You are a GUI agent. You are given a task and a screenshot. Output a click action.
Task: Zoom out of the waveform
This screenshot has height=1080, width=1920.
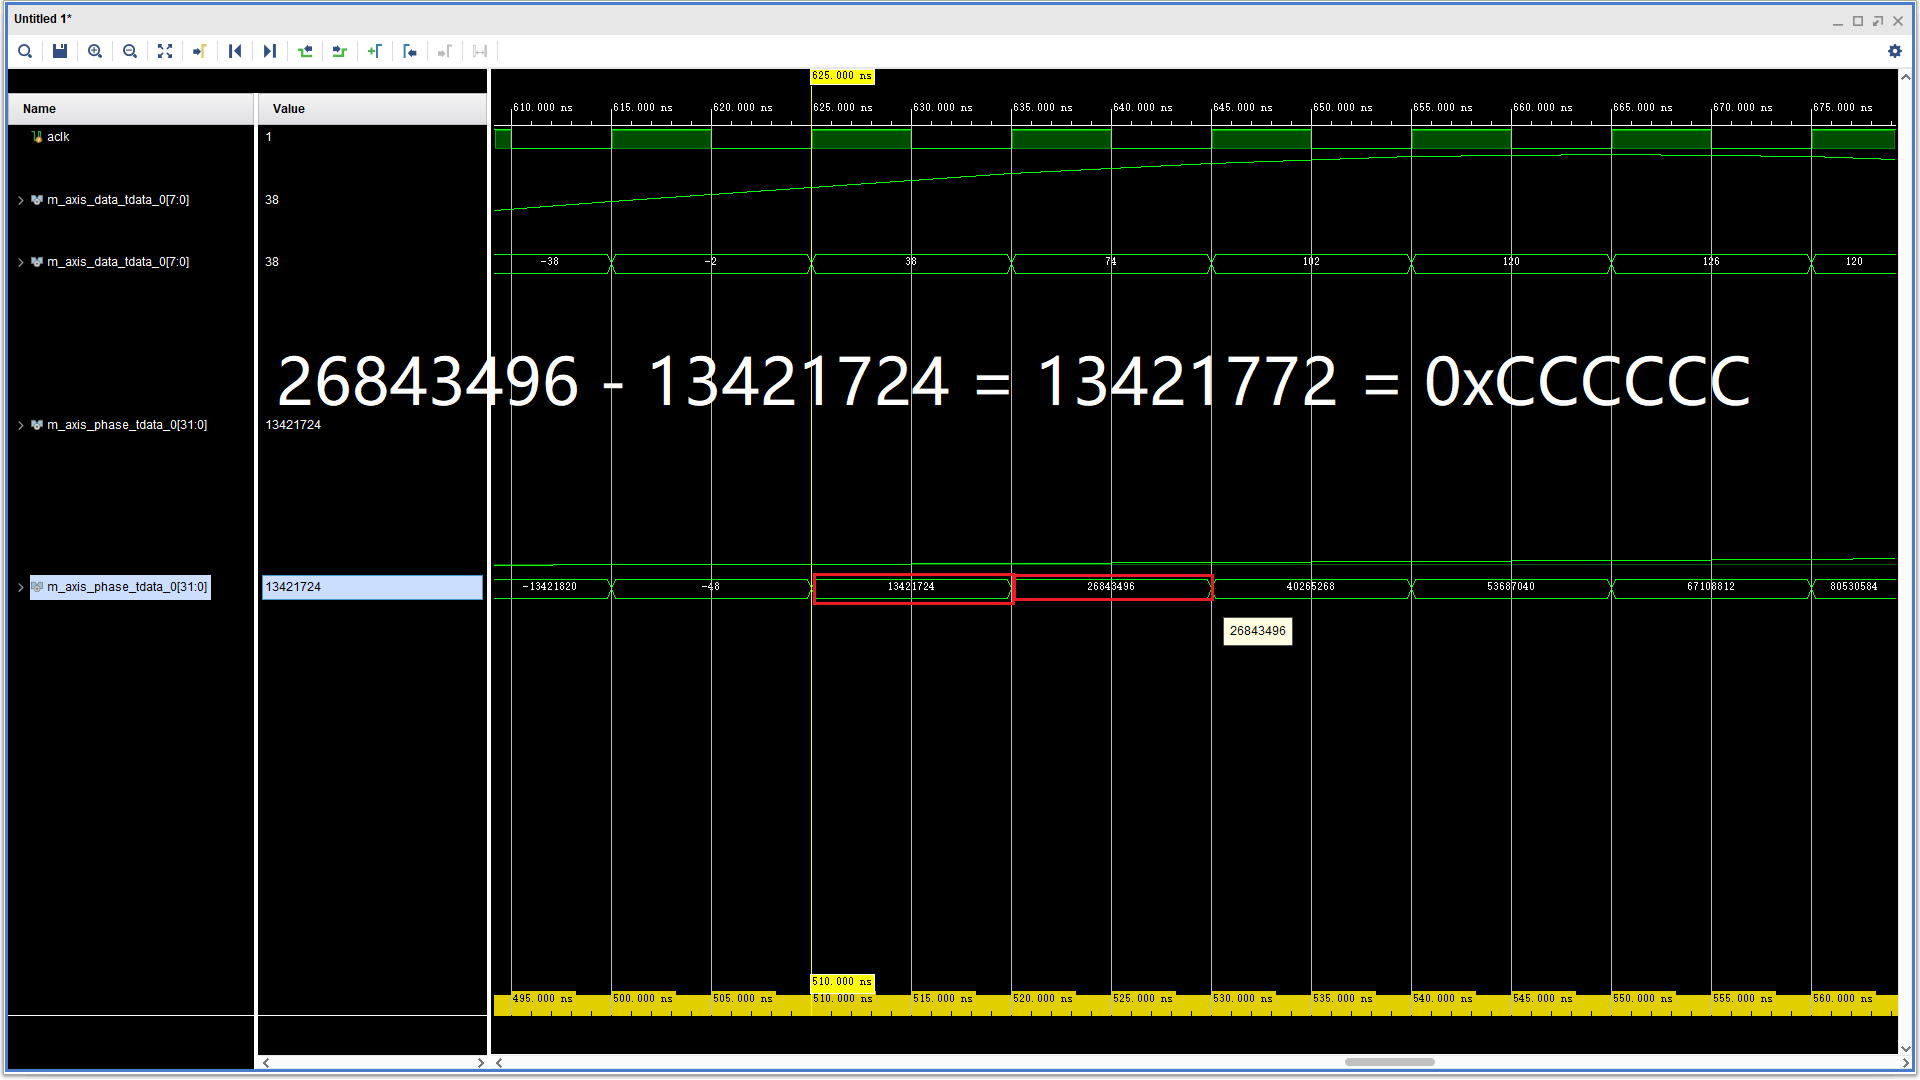[129, 51]
